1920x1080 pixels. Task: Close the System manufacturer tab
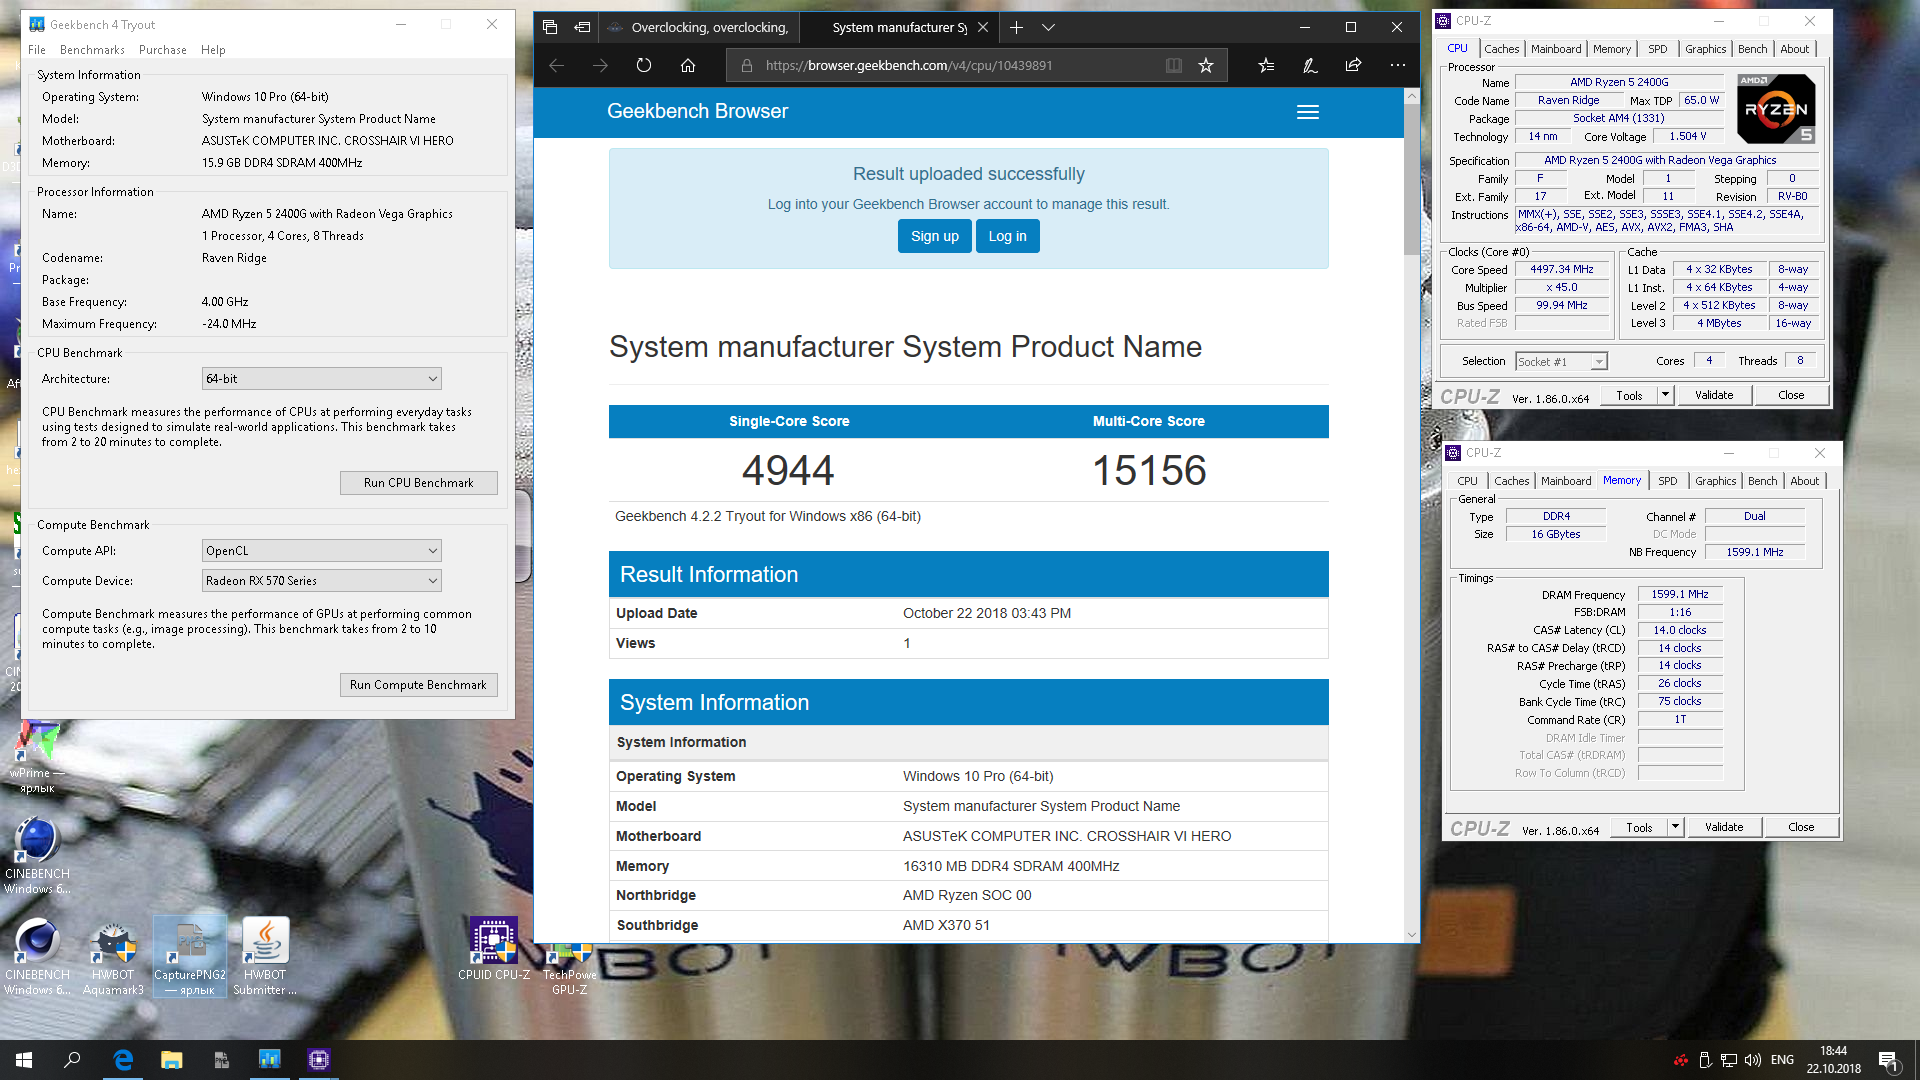point(983,28)
